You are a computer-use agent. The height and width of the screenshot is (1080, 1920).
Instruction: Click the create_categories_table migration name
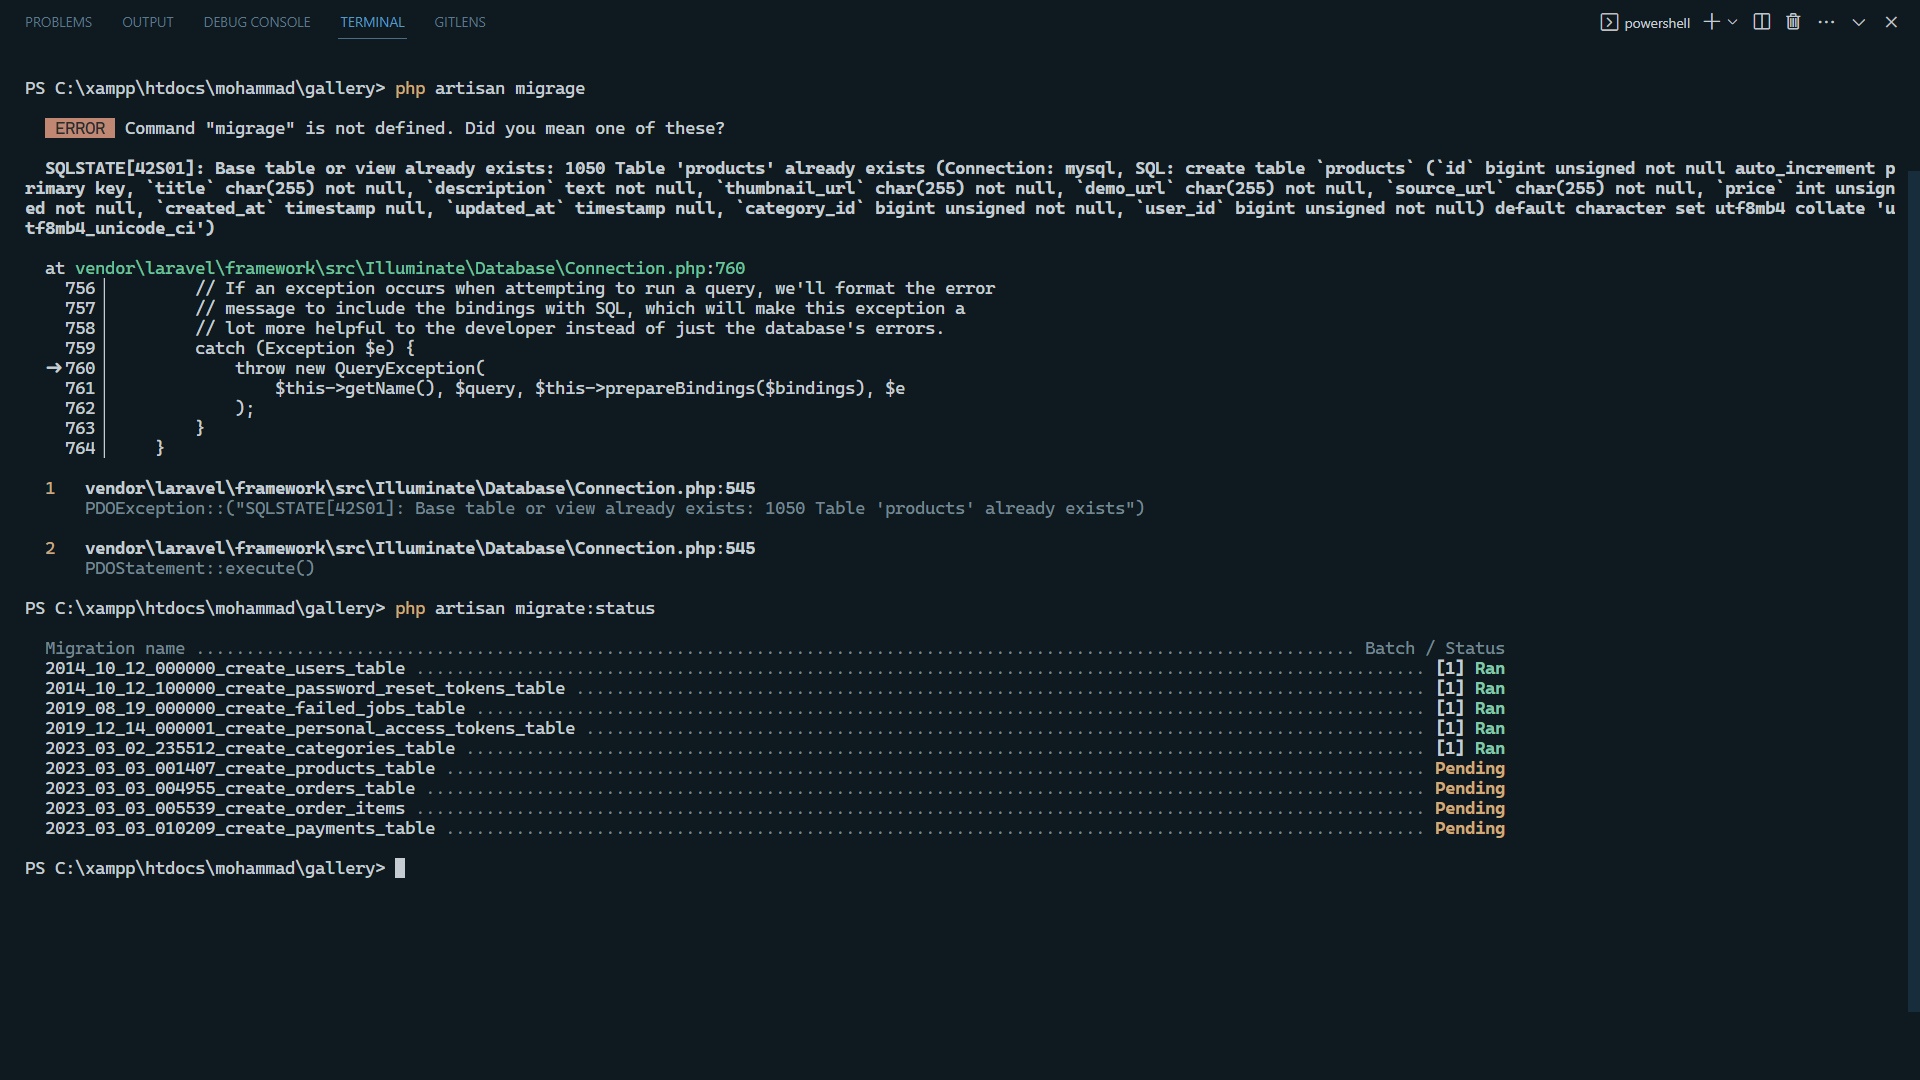click(250, 748)
